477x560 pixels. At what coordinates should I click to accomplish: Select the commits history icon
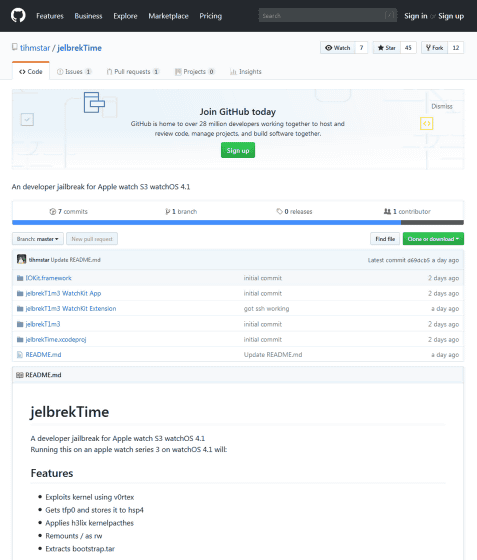pyautogui.click(x=52, y=211)
